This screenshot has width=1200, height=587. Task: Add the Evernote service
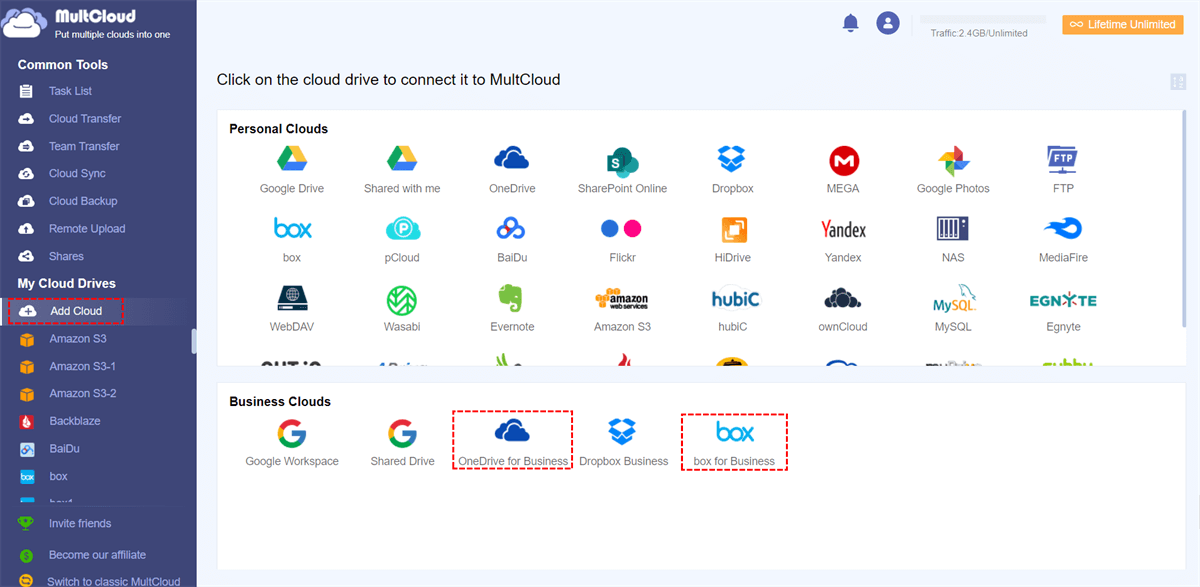pos(512,308)
